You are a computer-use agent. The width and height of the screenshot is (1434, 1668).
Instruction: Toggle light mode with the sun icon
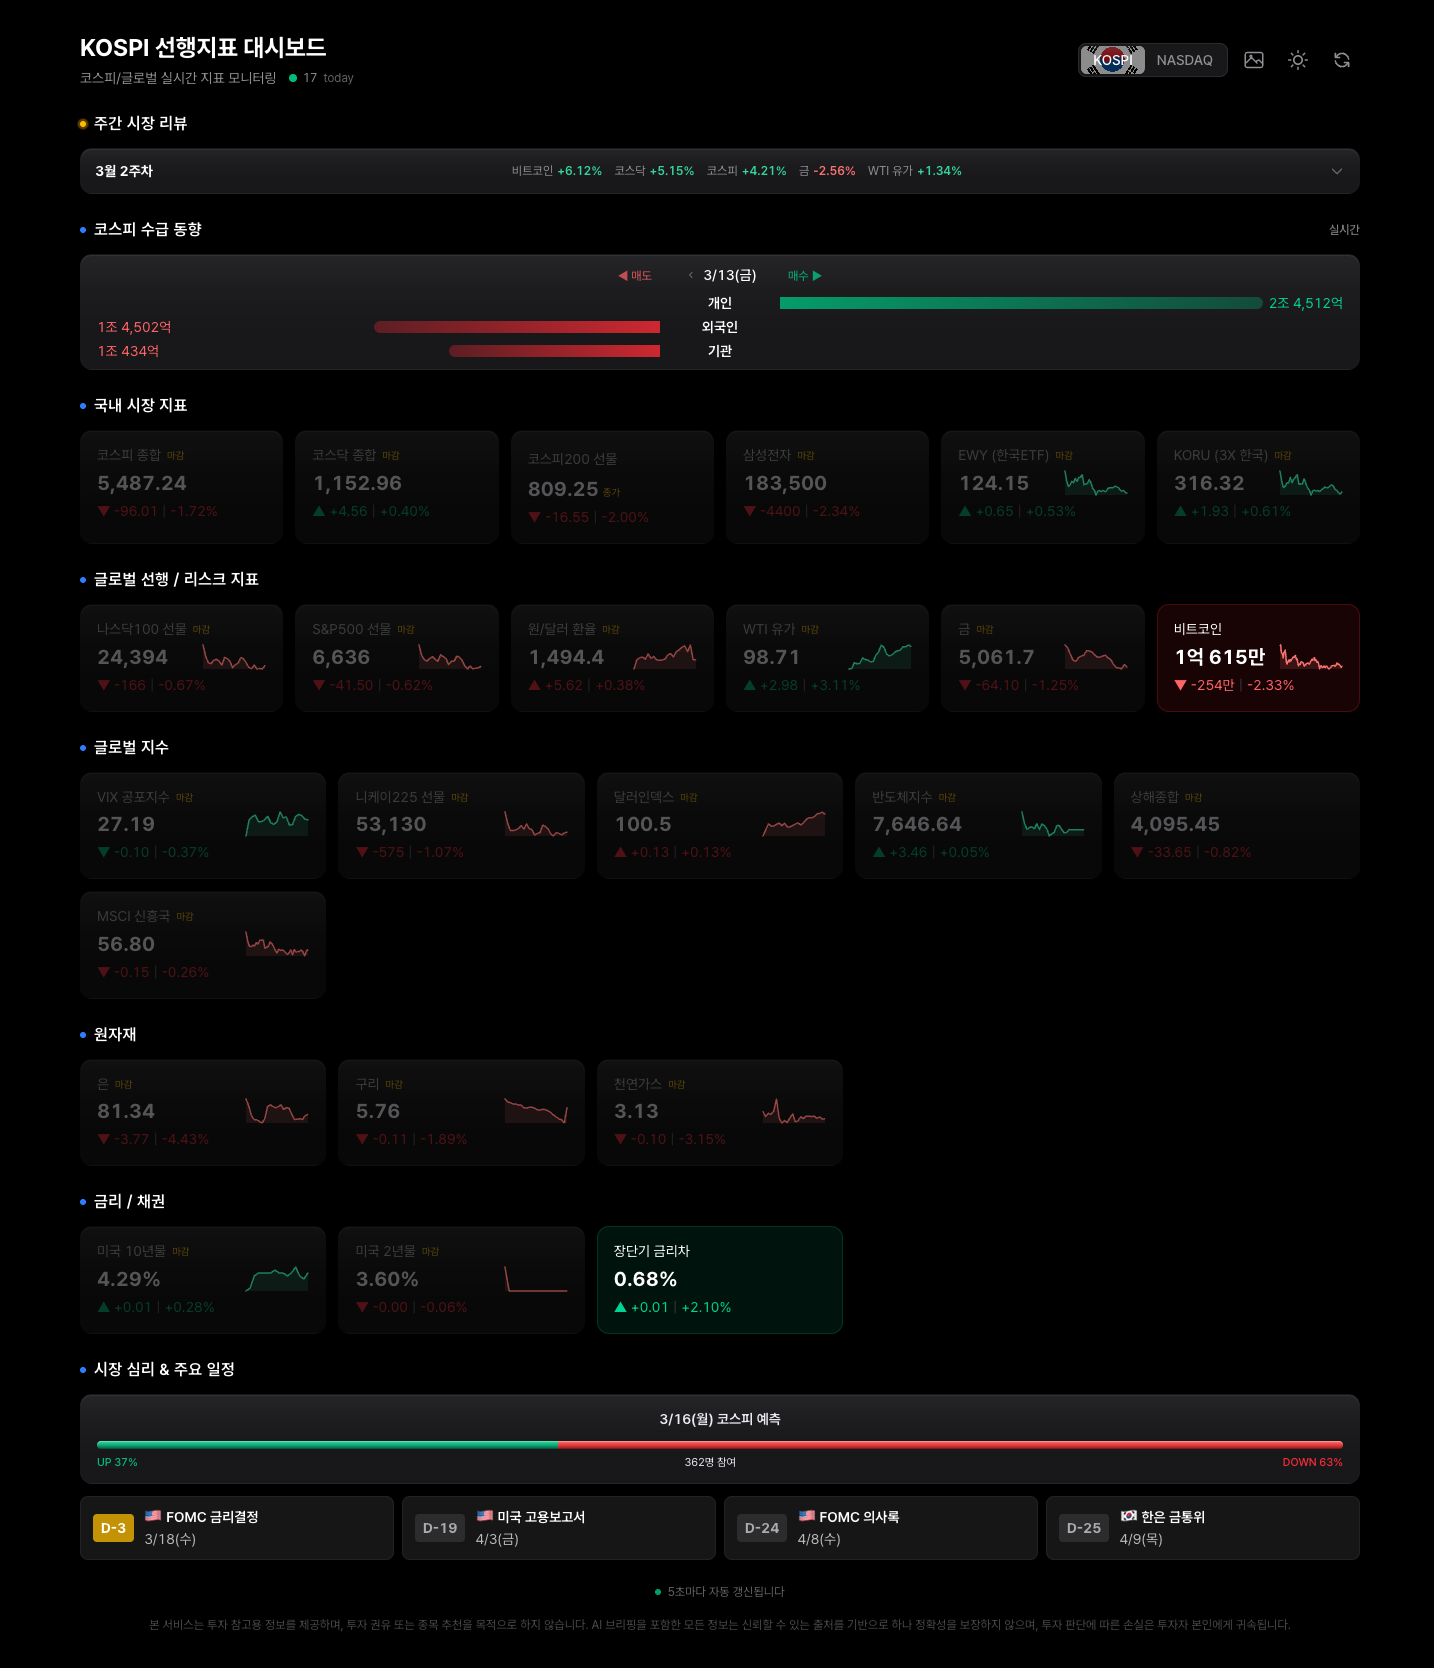[x=1297, y=60]
